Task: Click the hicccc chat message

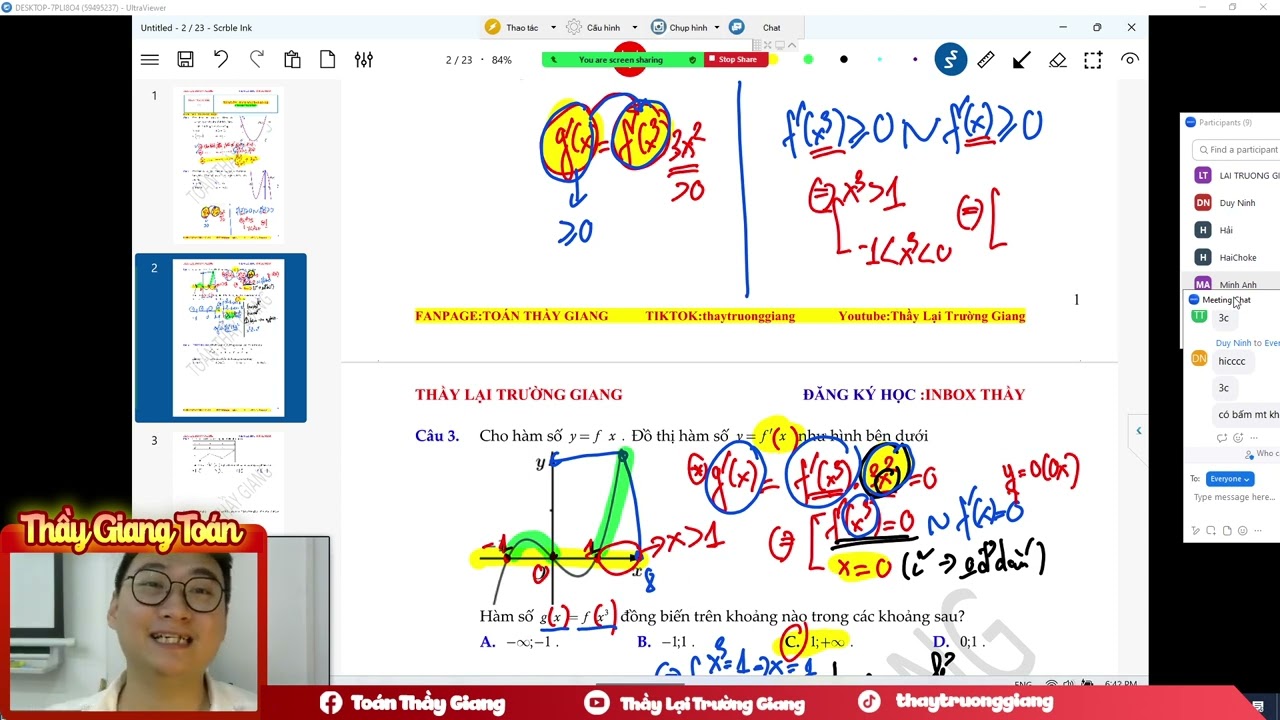Action: [1232, 361]
